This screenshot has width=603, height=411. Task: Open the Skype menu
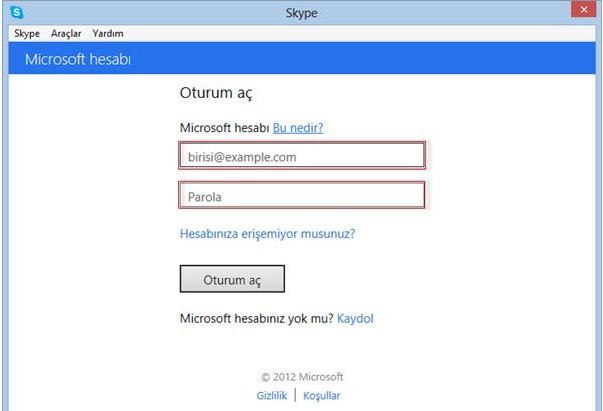tap(27, 33)
